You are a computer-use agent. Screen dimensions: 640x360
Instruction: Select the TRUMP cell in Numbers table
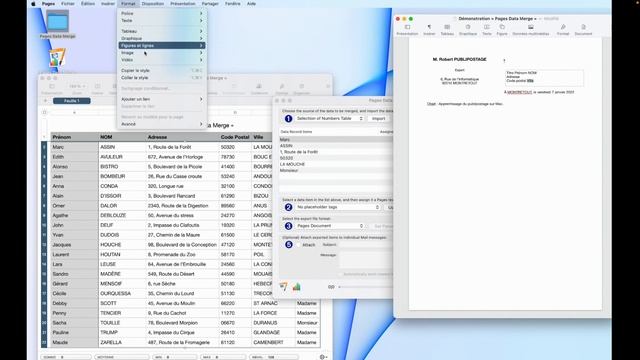(122, 333)
